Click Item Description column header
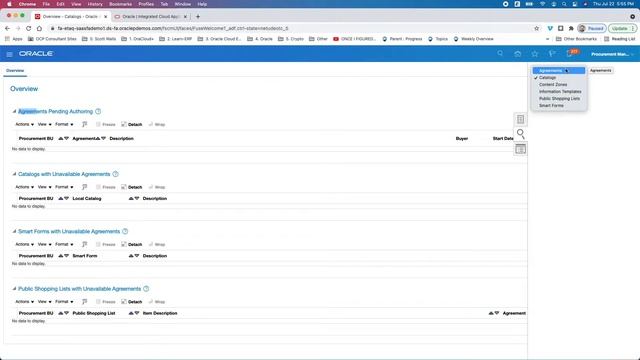This screenshot has height=360, width=640. coord(160,313)
